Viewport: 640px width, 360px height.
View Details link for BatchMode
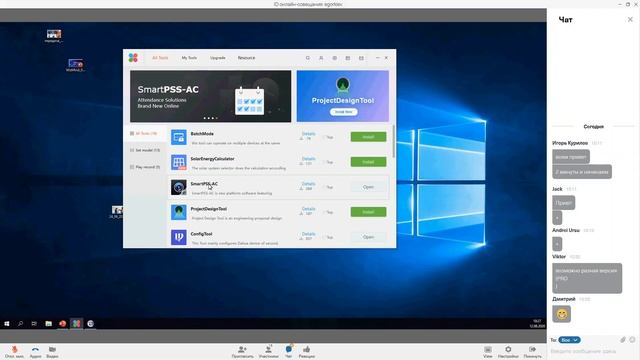coord(309,134)
